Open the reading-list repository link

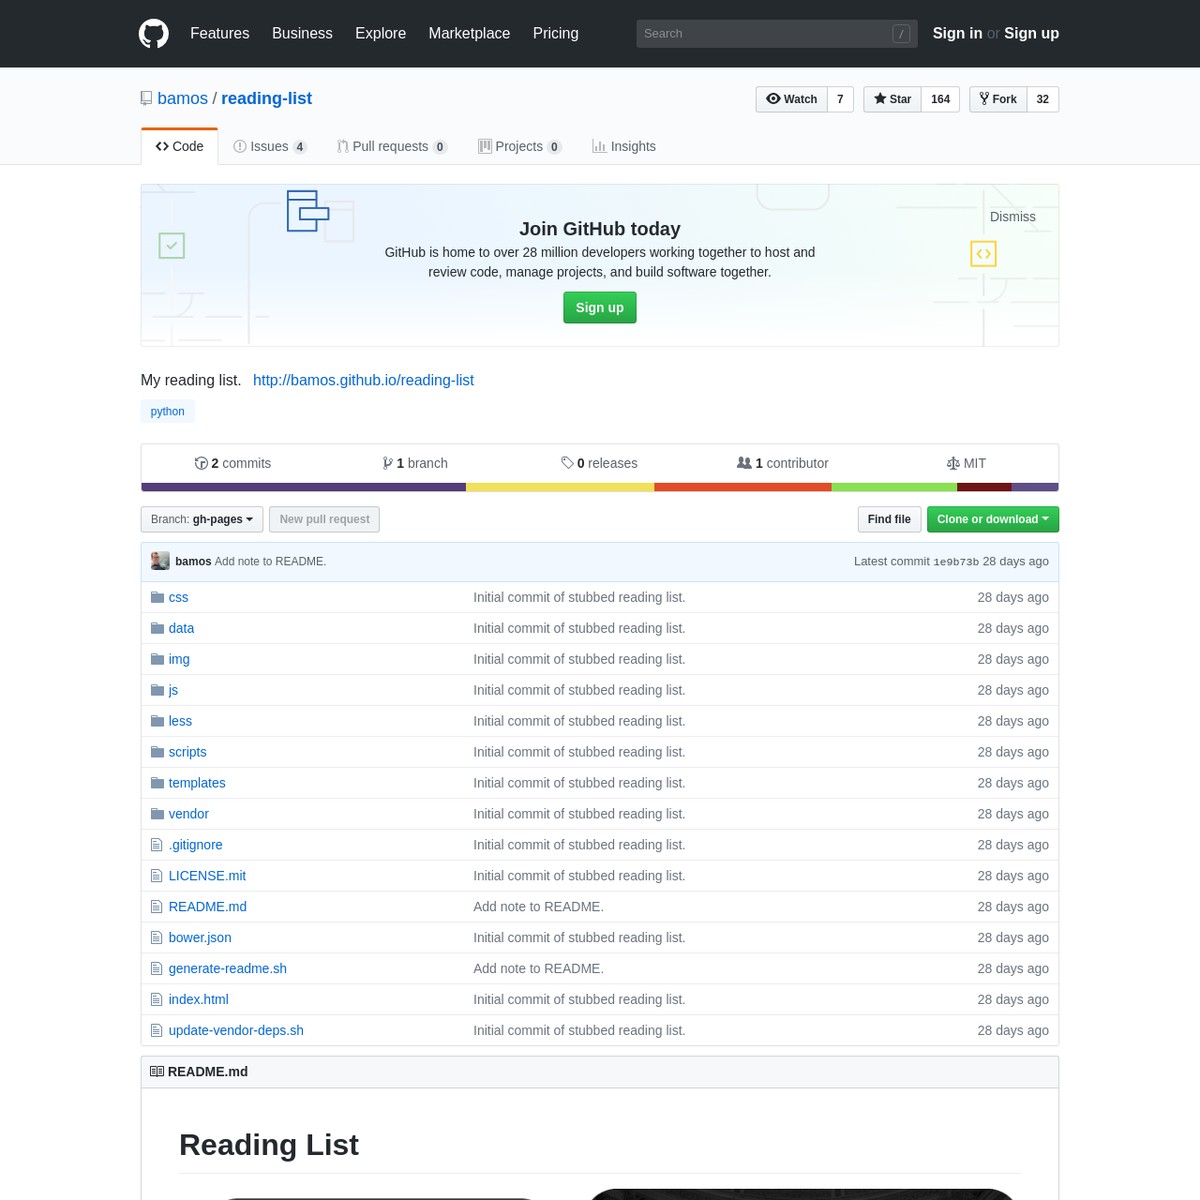266,98
